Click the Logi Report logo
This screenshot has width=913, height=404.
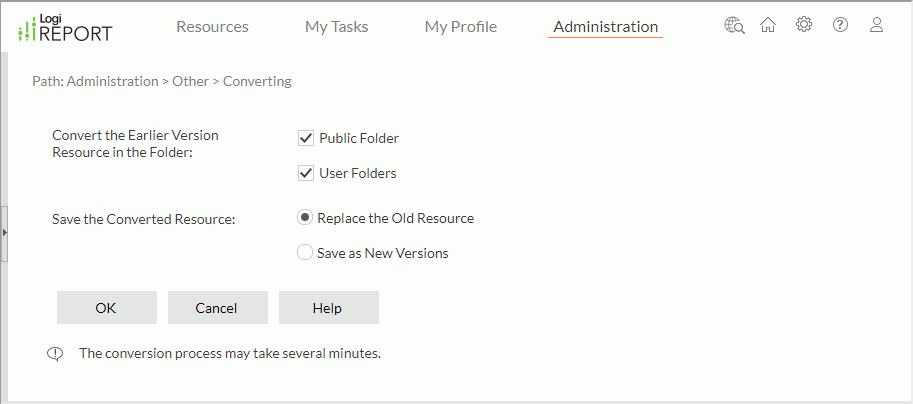tap(66, 27)
